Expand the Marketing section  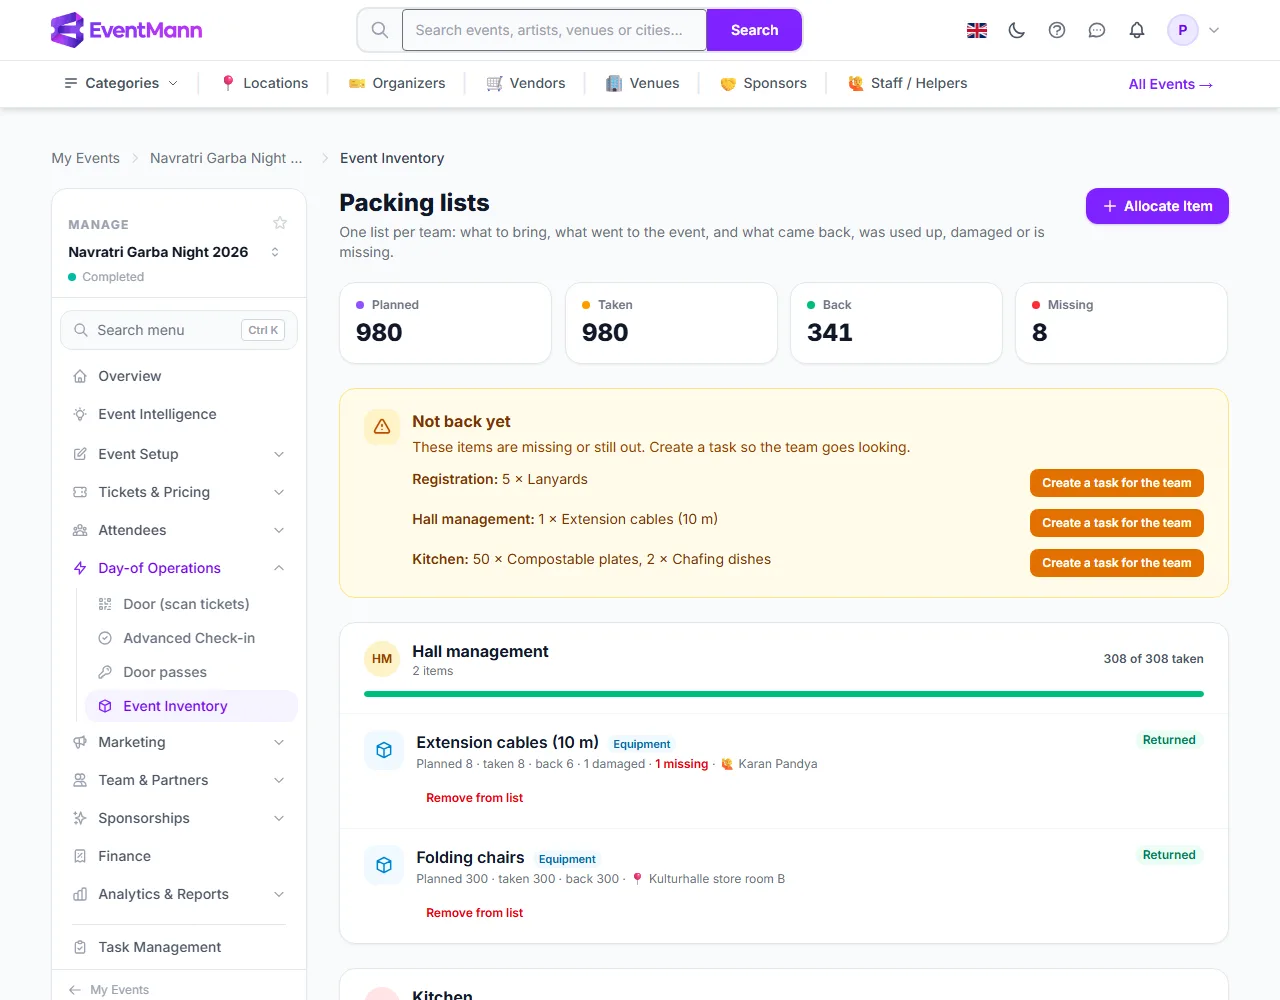tap(179, 742)
